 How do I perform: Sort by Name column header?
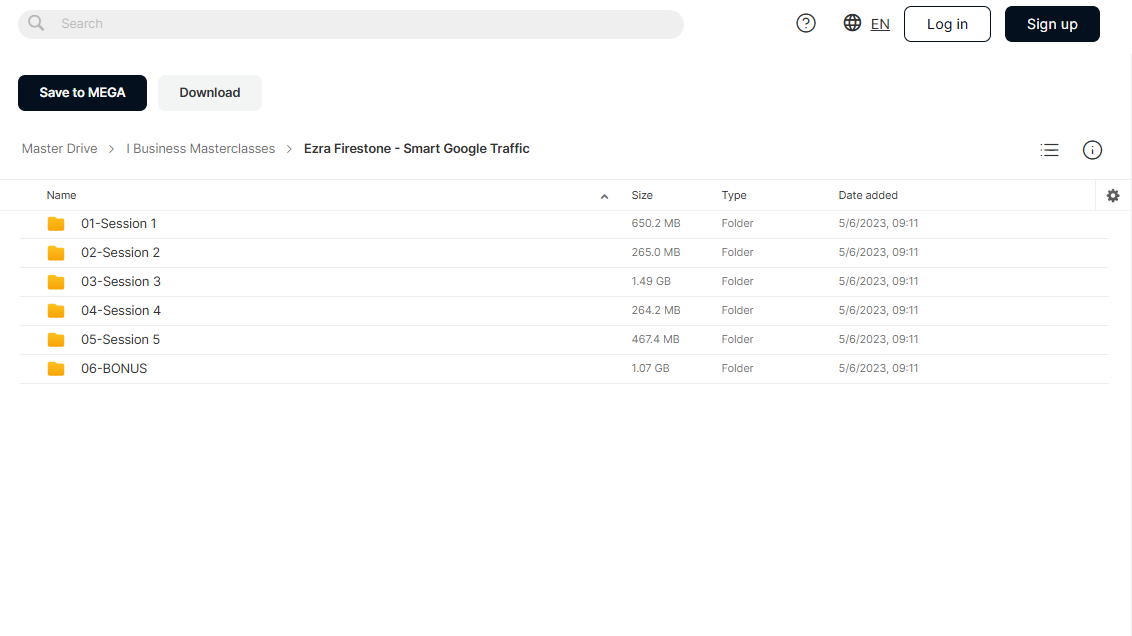[61, 195]
